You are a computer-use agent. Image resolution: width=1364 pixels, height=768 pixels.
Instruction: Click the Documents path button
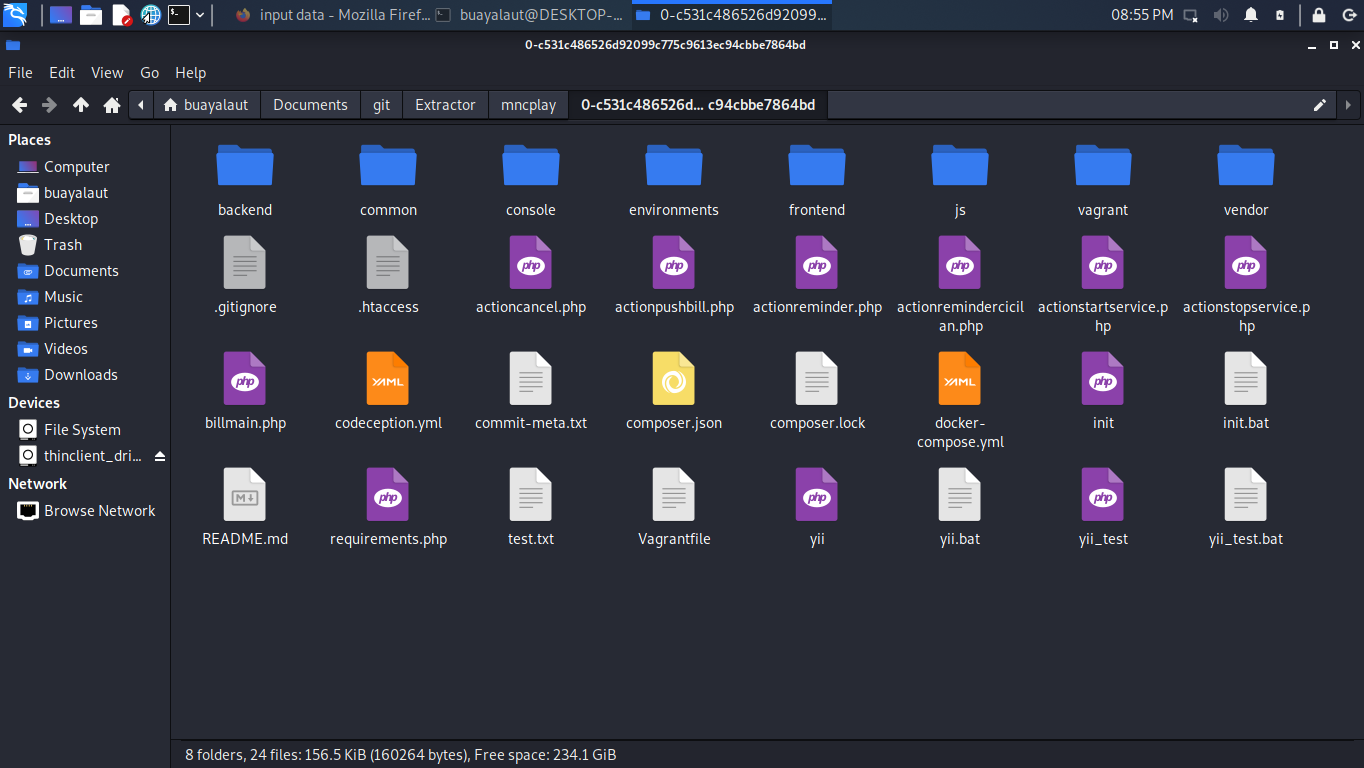(x=310, y=105)
